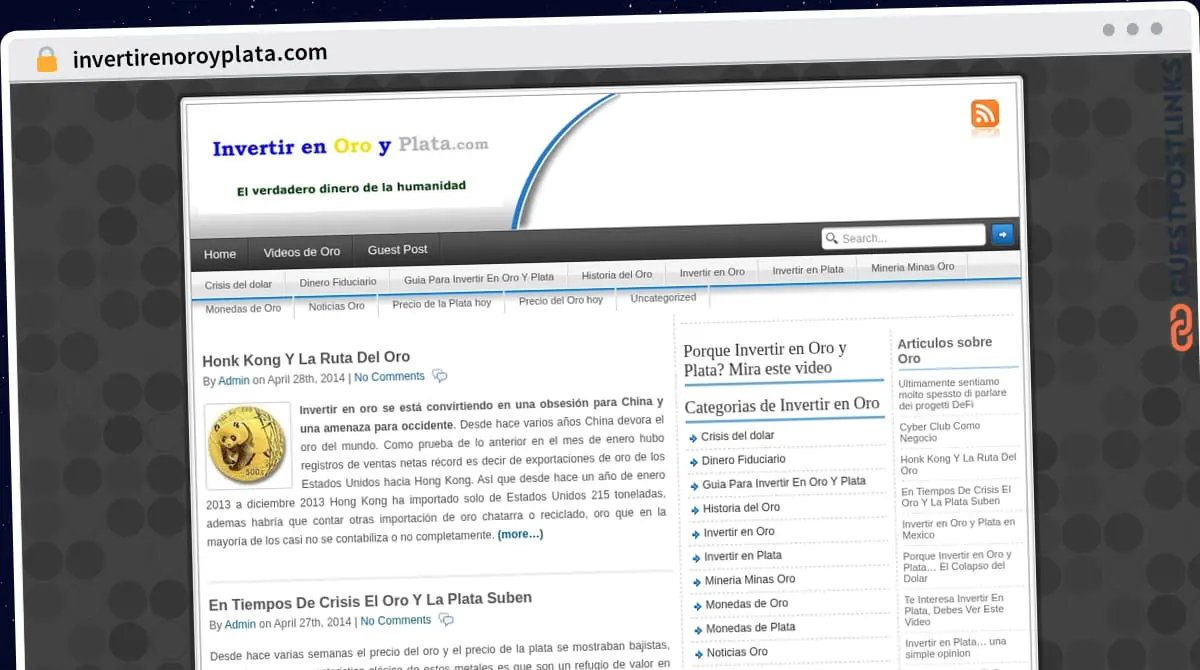Click the arrow bullet next to Historia del Oro category
The height and width of the screenshot is (670, 1200).
pos(693,510)
